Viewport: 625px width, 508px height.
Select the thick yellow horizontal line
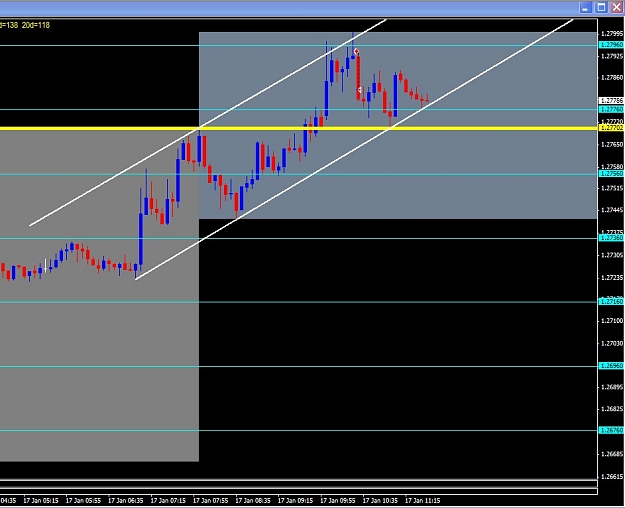pos(299,128)
